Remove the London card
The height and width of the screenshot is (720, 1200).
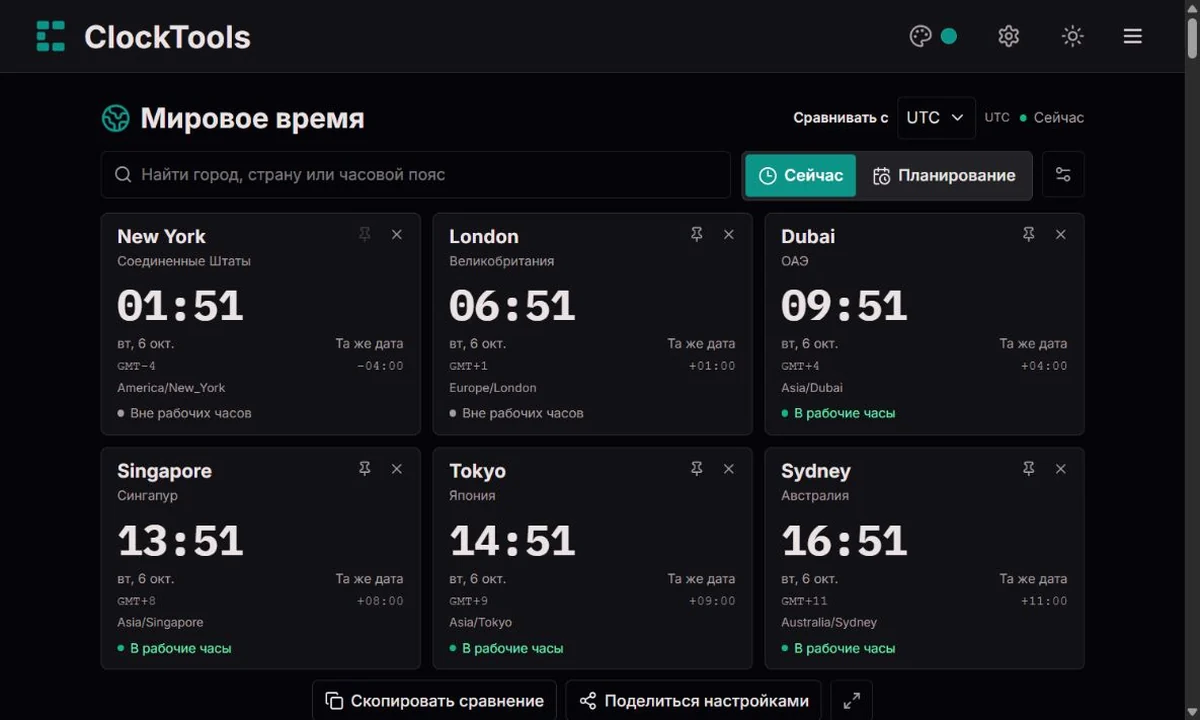(x=729, y=234)
